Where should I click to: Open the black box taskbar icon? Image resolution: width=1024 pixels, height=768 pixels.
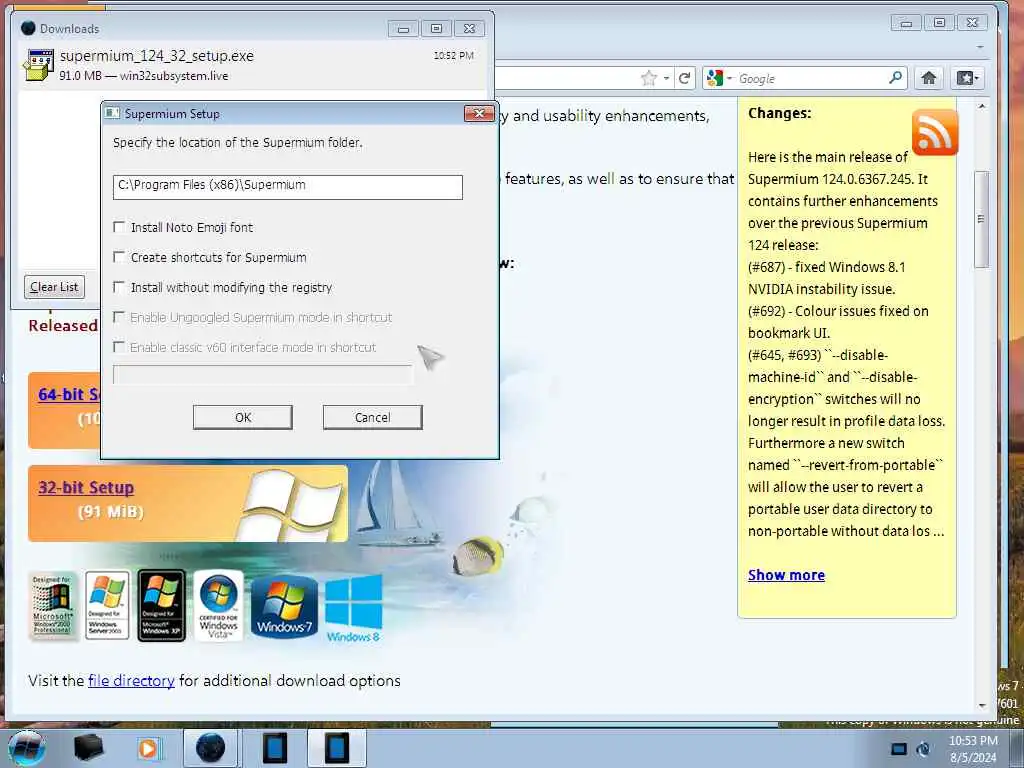(x=89, y=748)
